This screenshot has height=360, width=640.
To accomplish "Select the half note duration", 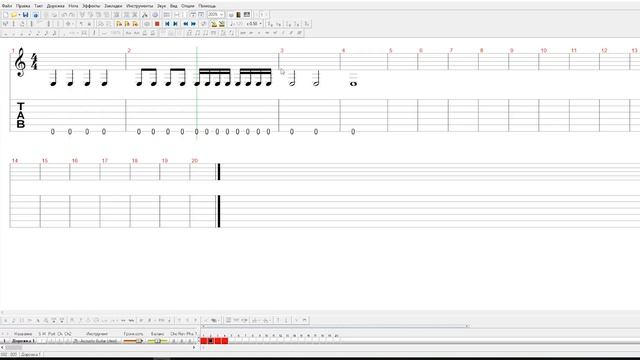I will tap(13, 33).
